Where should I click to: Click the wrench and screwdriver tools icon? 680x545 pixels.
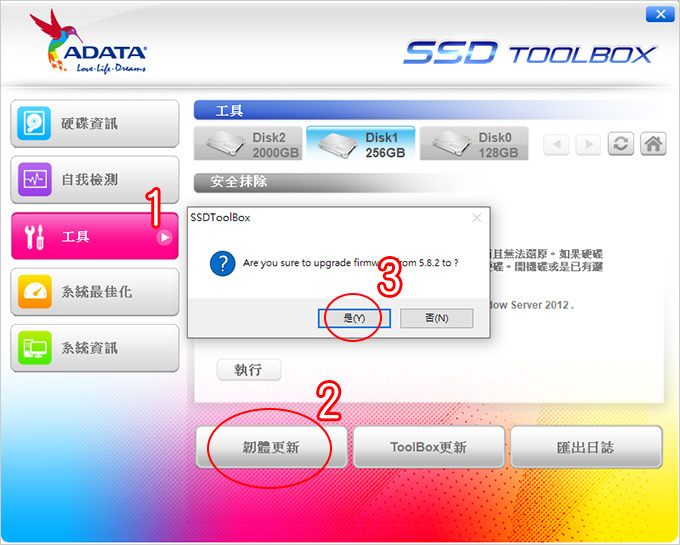click(x=34, y=237)
